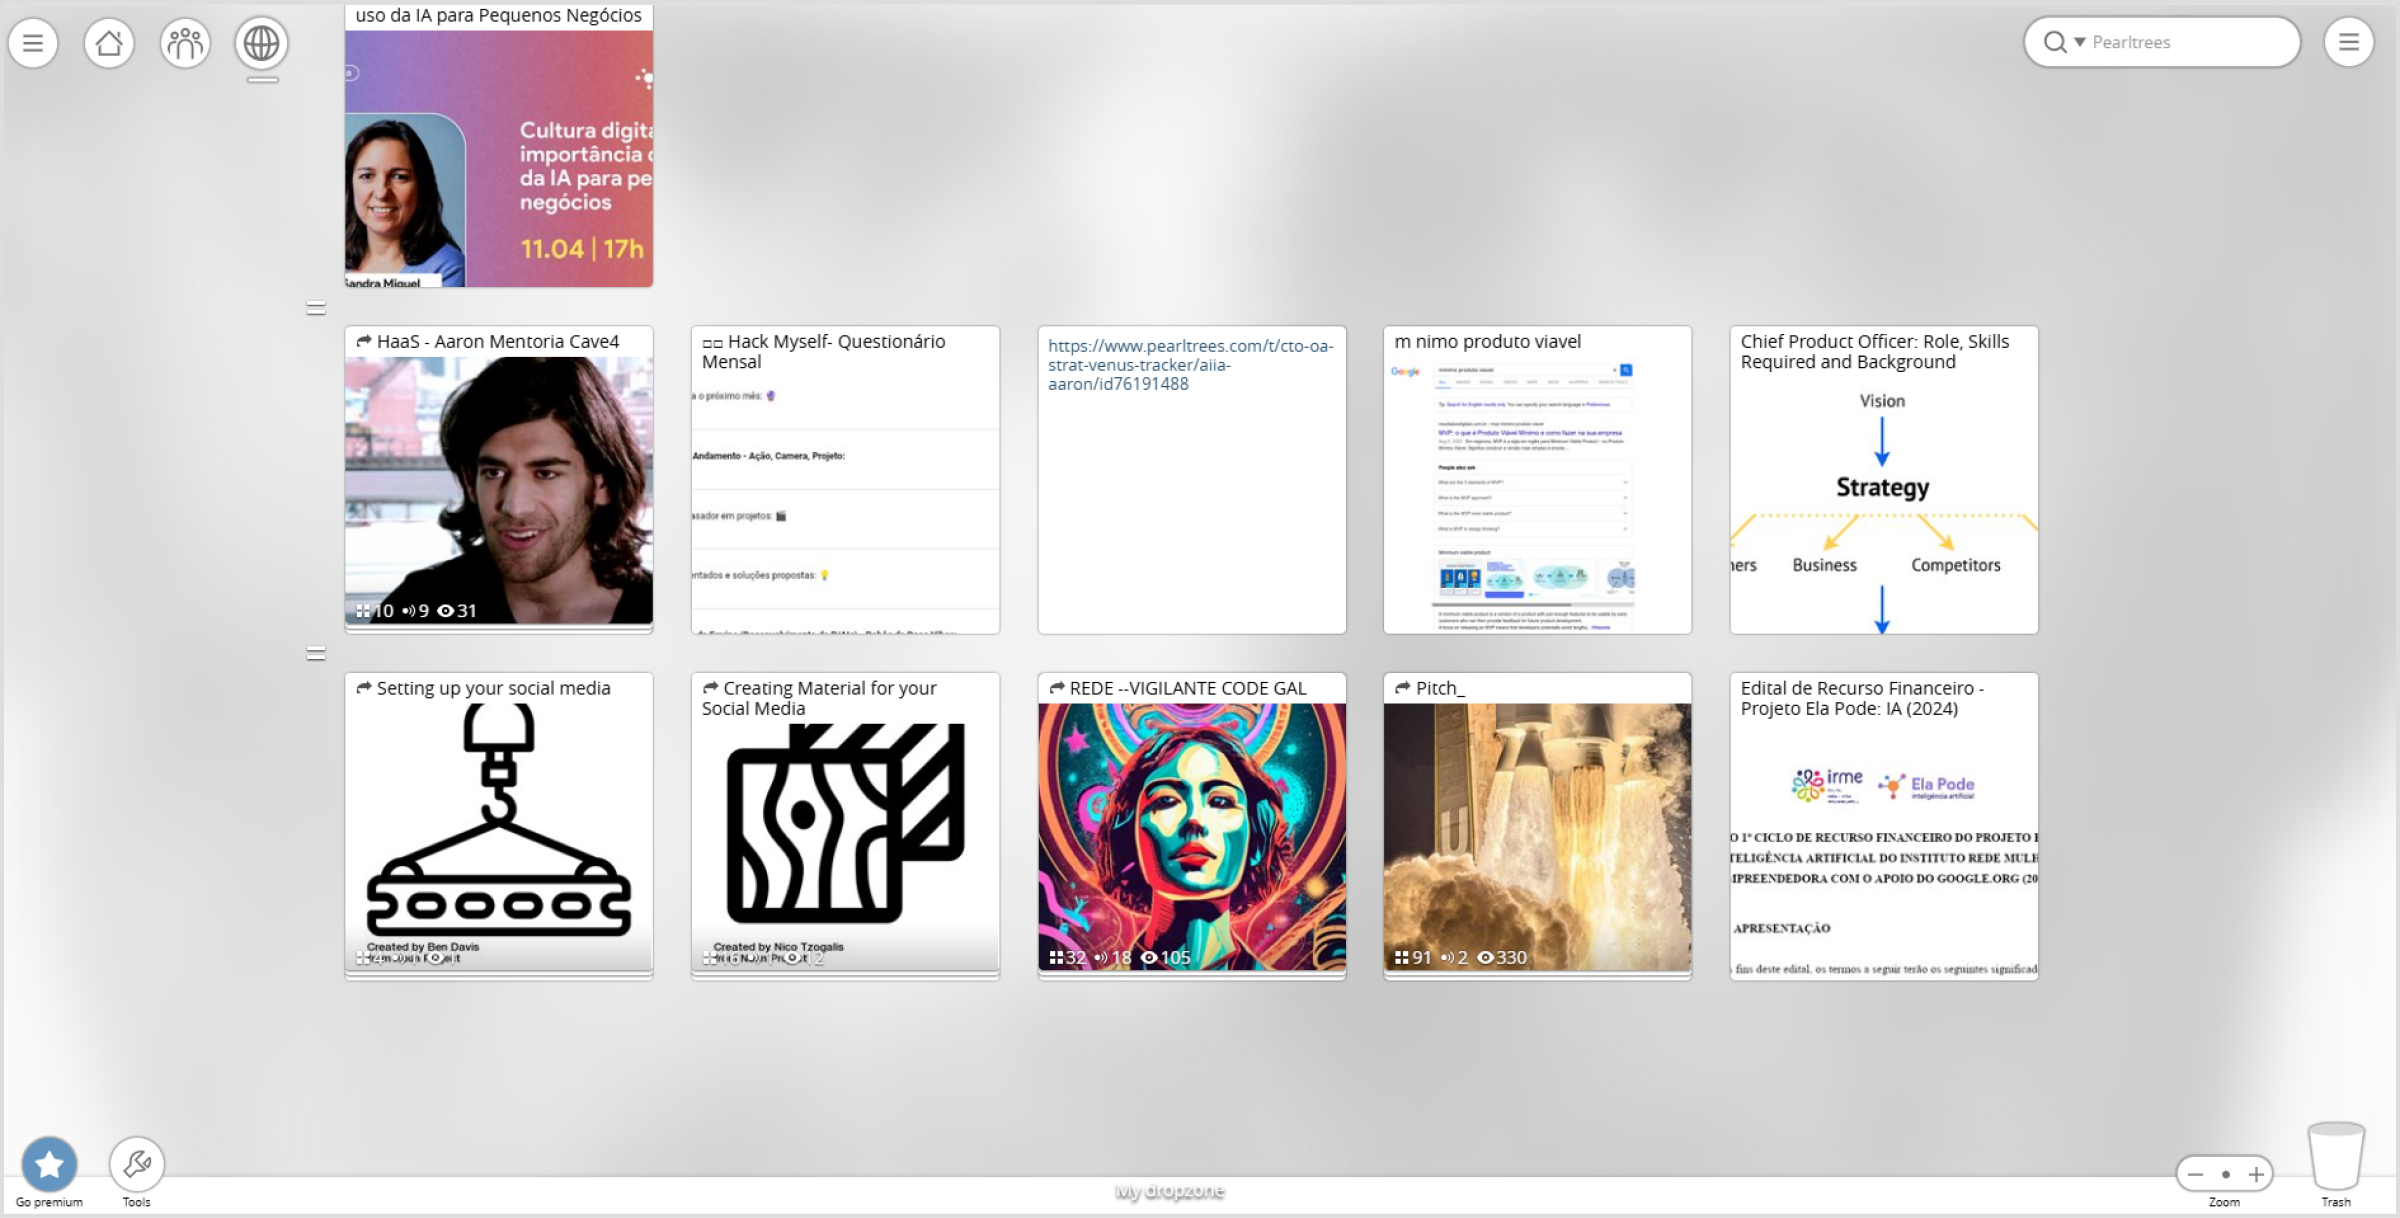The image size is (2400, 1218).
Task: Open the right-side options menu icon
Action: [2349, 42]
